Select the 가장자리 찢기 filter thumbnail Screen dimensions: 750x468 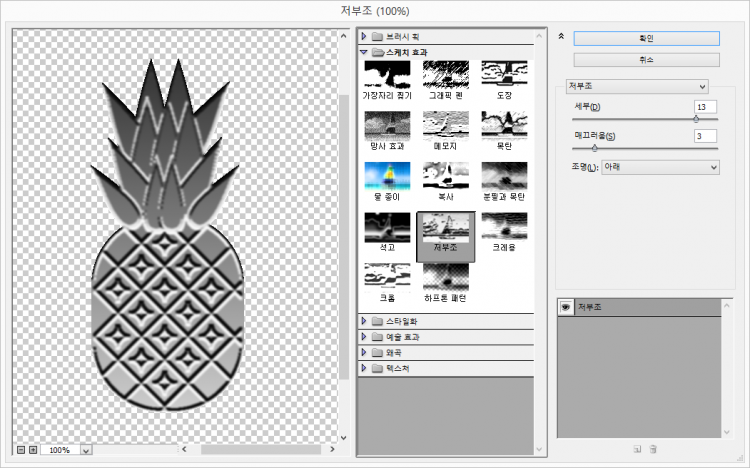pos(386,74)
